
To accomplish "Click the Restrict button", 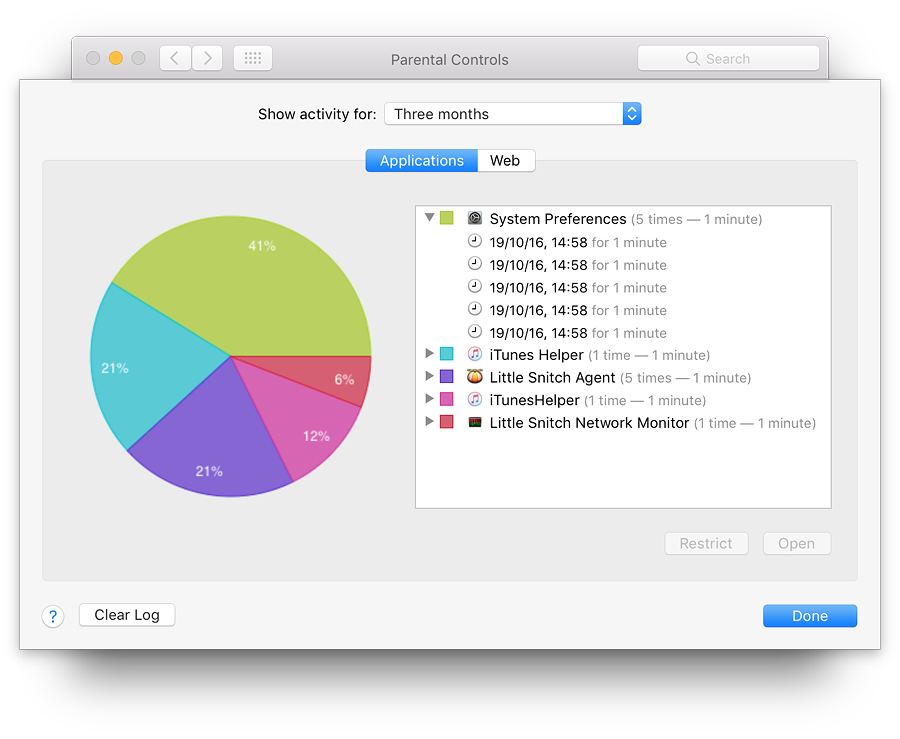I will pos(706,543).
